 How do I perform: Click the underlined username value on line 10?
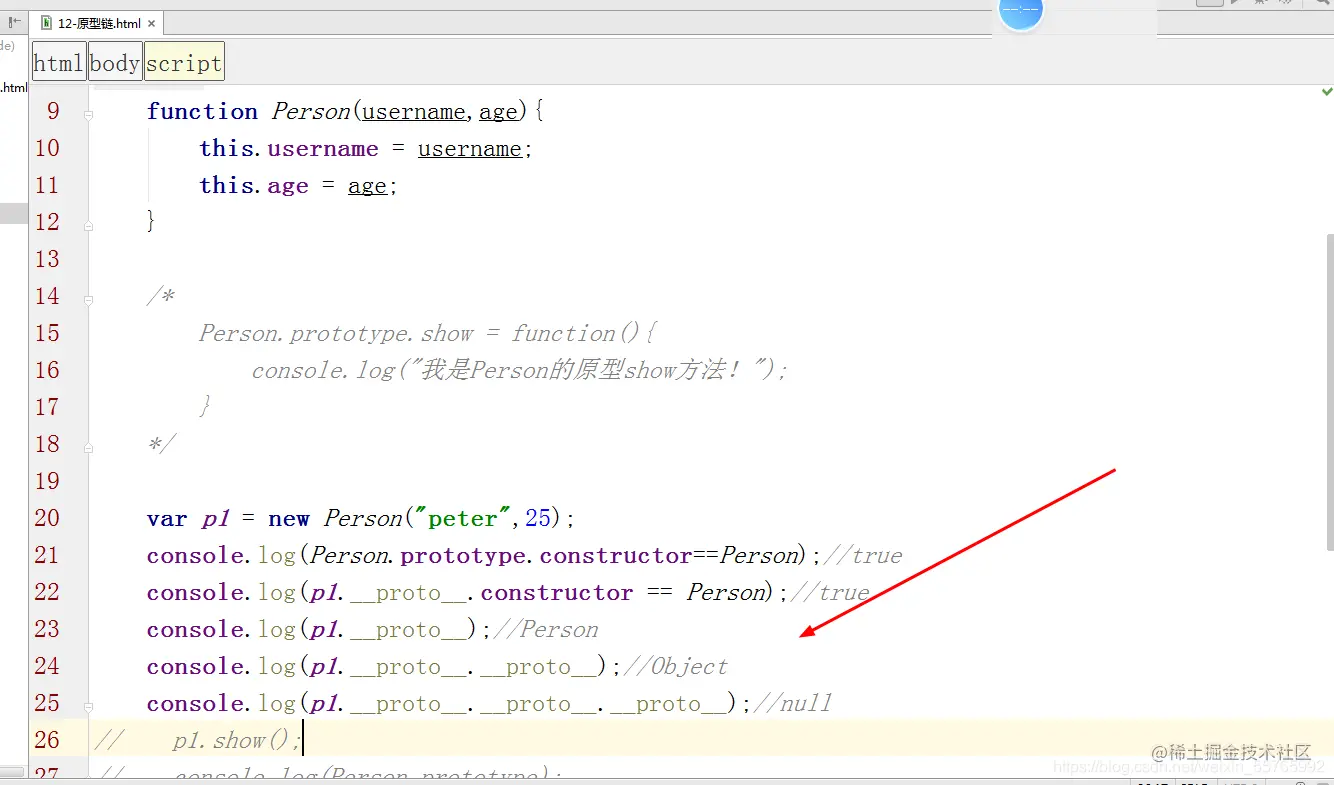tap(470, 149)
